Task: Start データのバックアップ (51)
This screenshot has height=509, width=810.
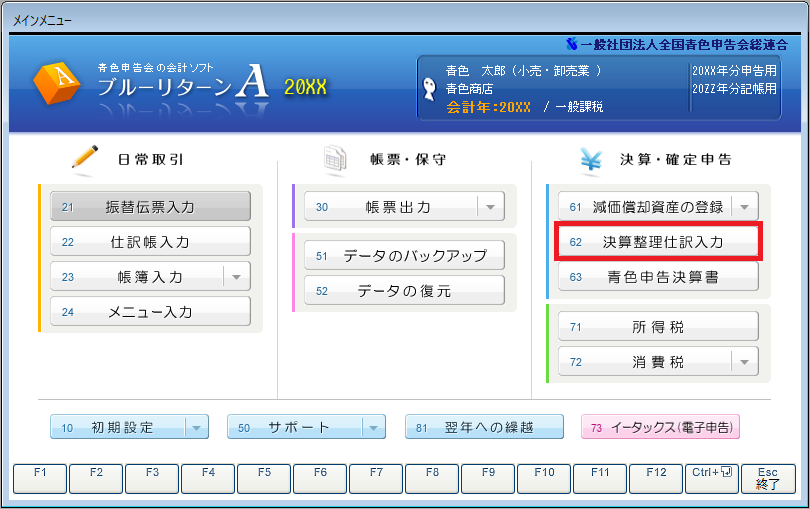Action: 404,256
